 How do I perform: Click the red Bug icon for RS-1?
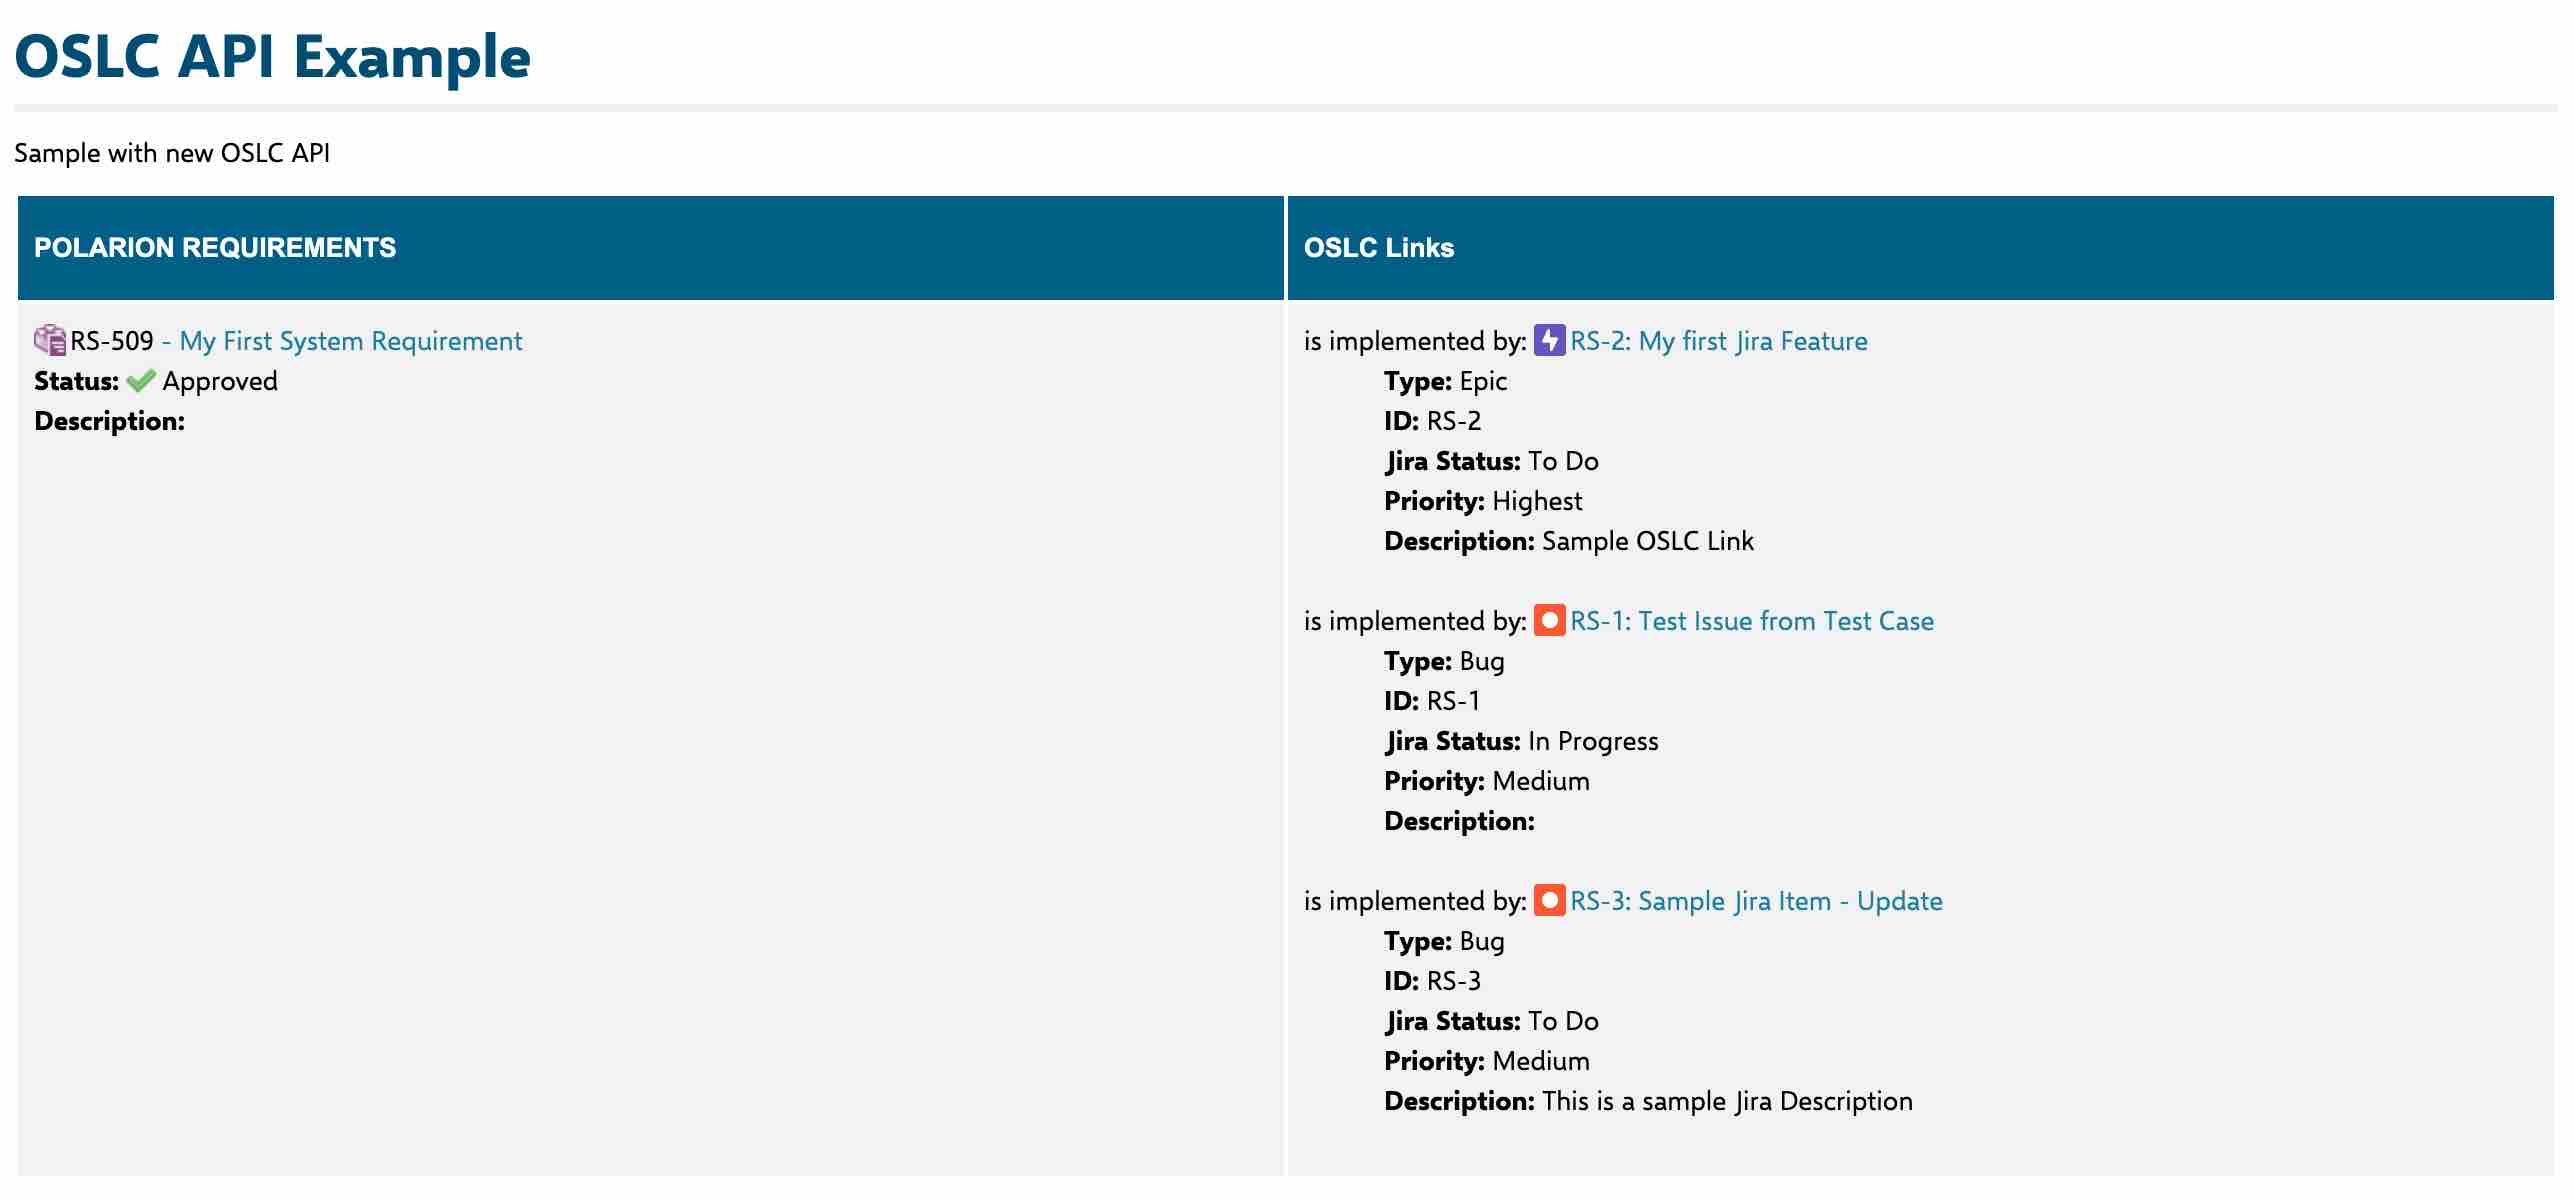[x=1549, y=621]
